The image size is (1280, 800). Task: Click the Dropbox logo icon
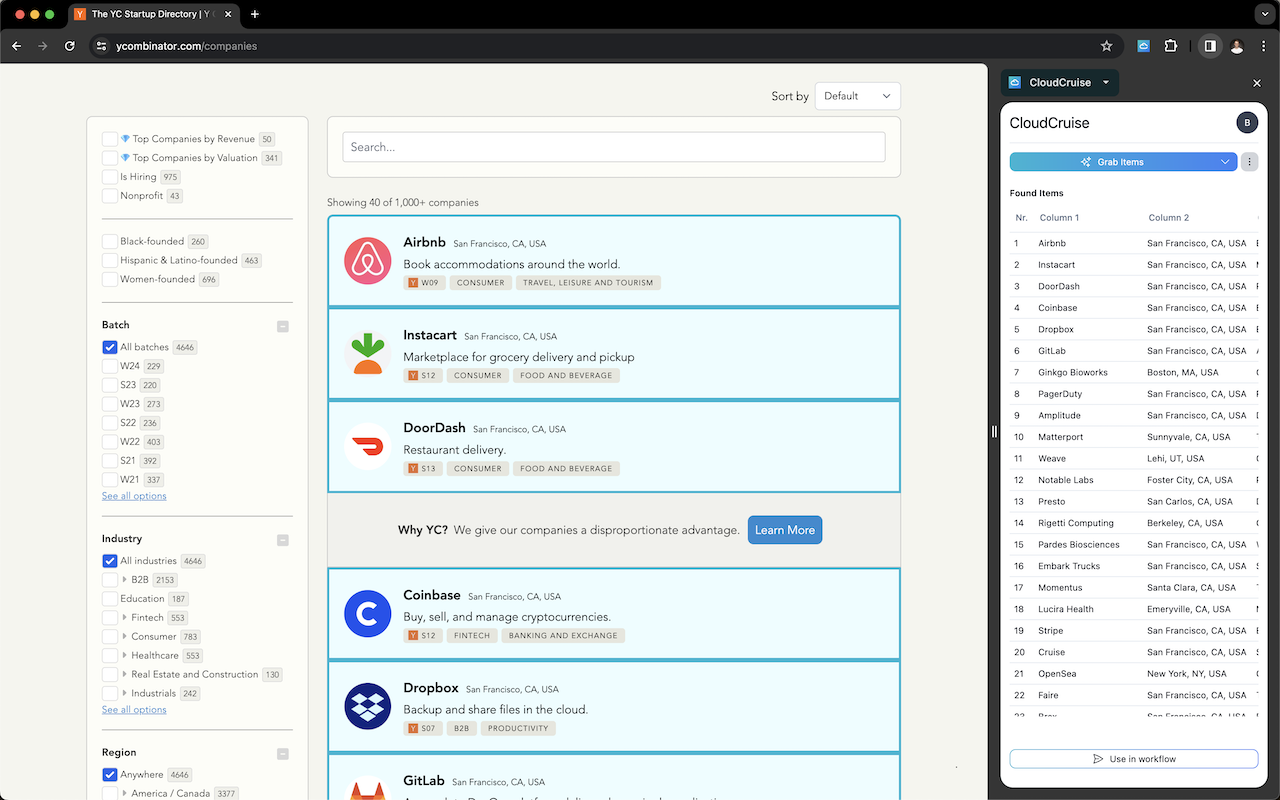tap(367, 706)
